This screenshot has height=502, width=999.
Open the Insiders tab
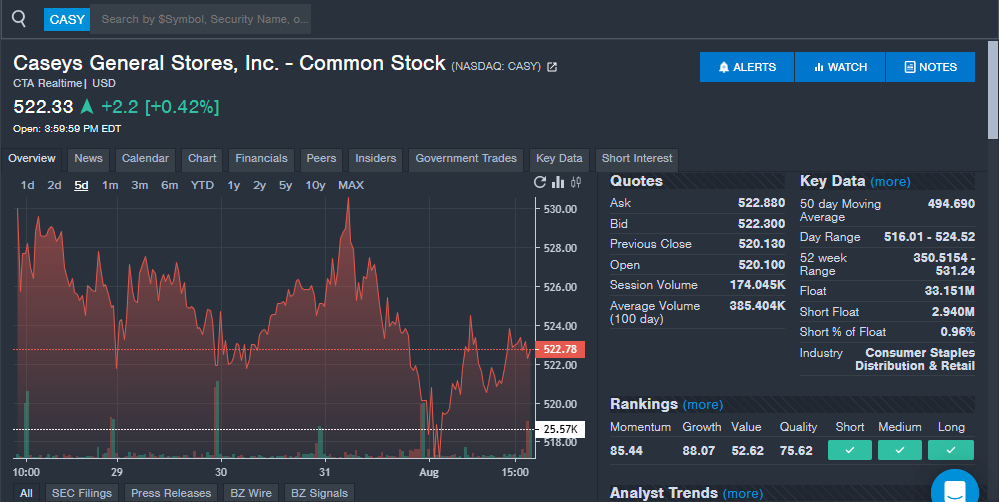(x=375, y=159)
